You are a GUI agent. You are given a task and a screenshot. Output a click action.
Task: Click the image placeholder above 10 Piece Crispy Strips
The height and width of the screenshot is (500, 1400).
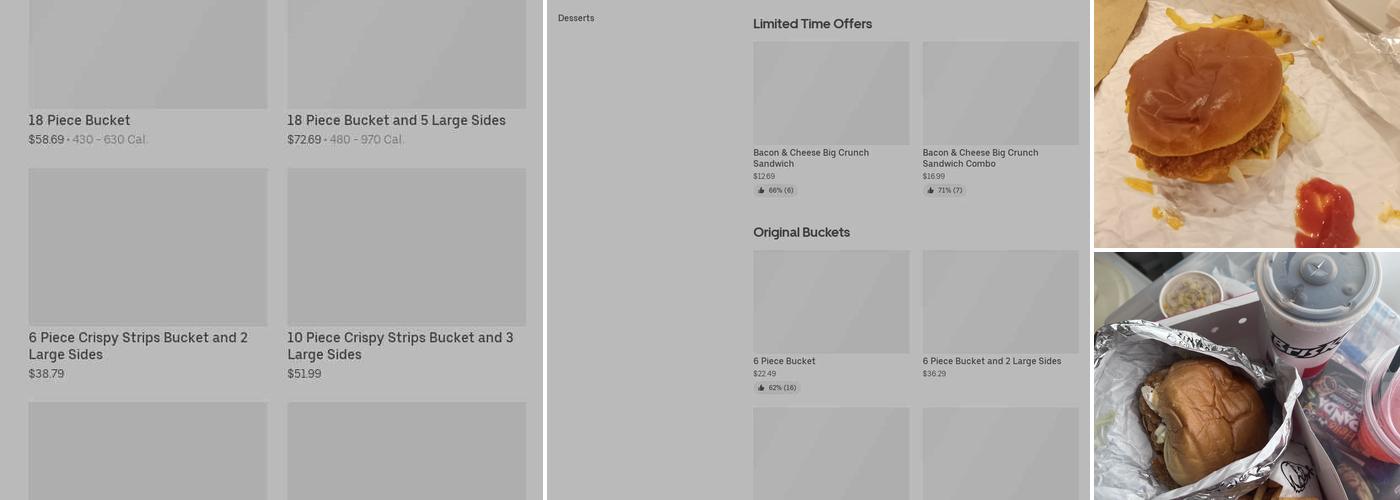[406, 246]
